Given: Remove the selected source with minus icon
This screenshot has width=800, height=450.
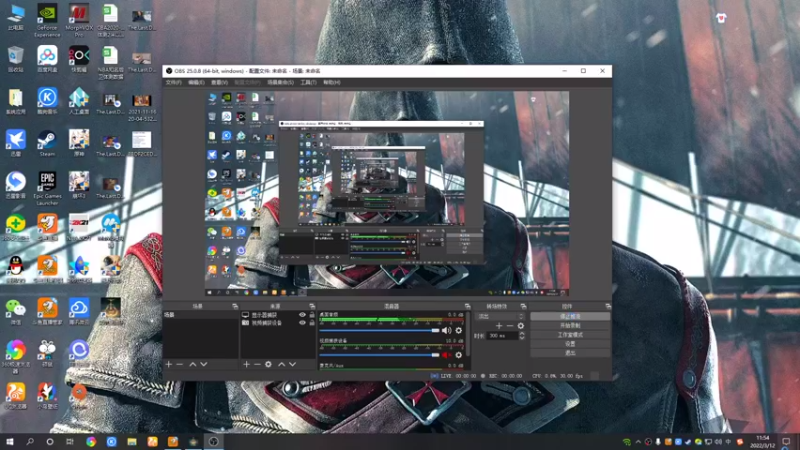Looking at the screenshot, I should tap(257, 364).
